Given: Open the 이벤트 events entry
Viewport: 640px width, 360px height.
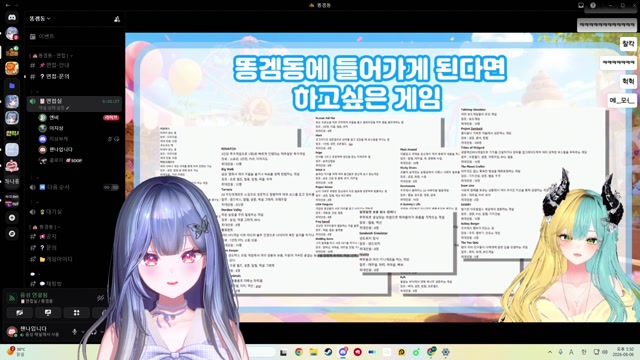Looking at the screenshot, I should tap(73, 37).
